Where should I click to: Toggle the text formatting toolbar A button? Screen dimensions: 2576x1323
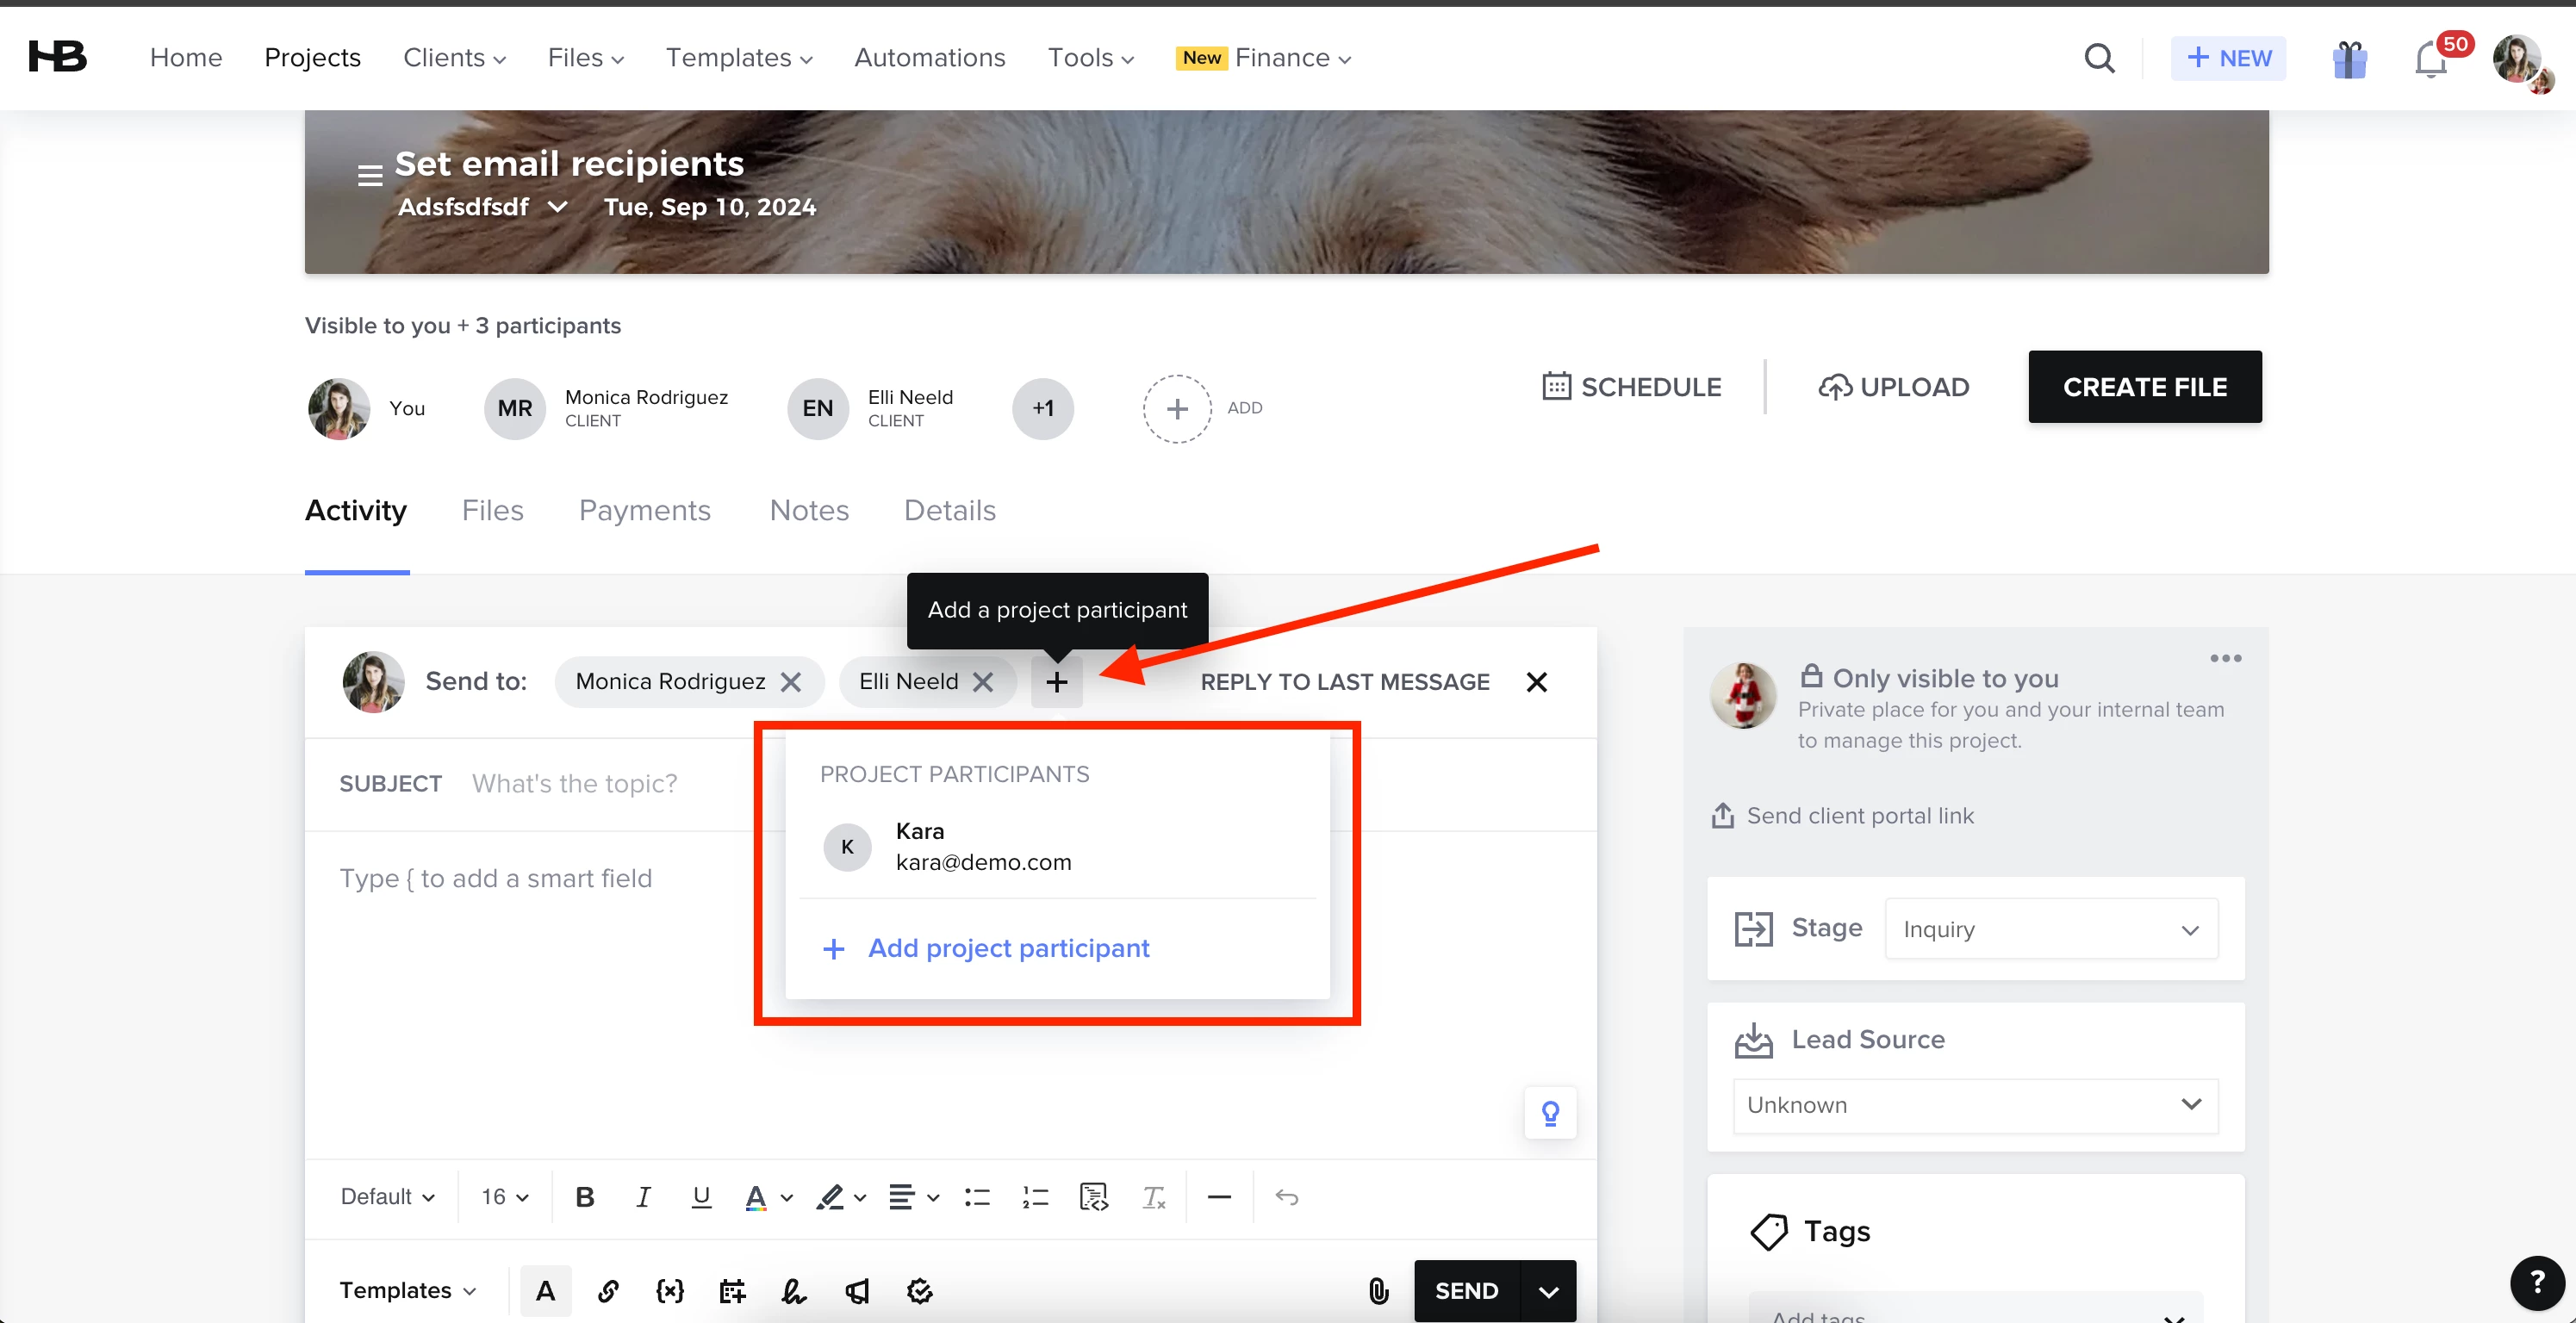pos(545,1291)
